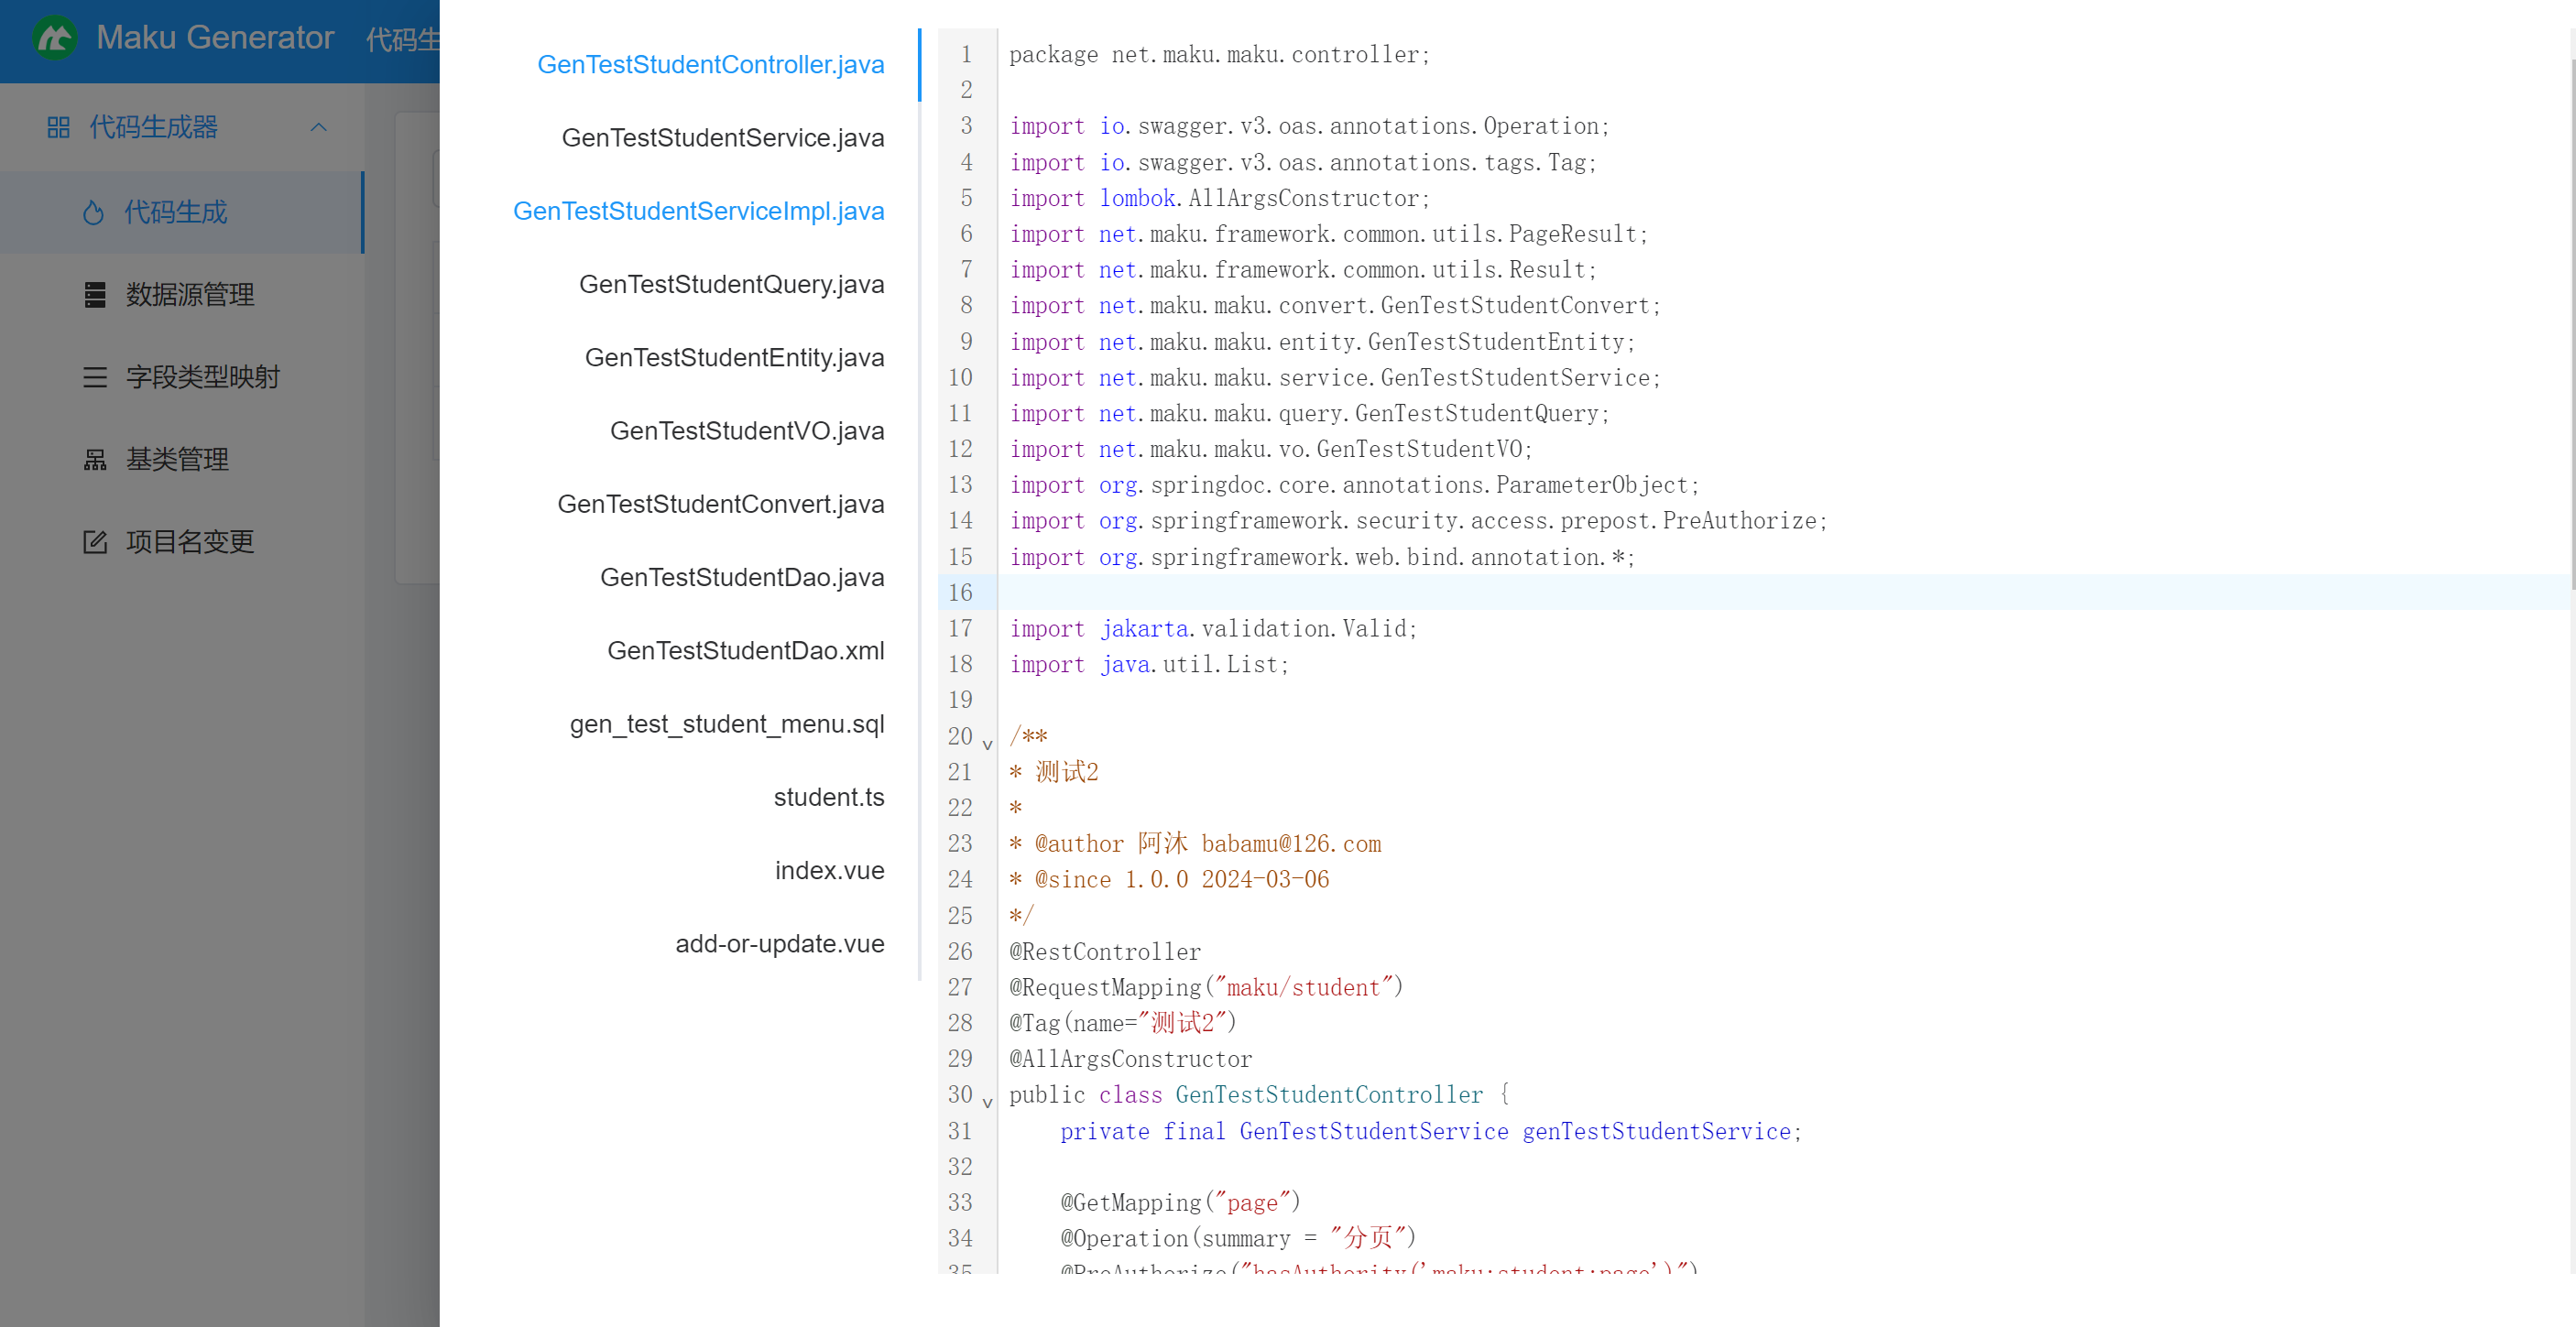Collapse the 代码生成器 menu chevron
The height and width of the screenshot is (1327, 2576).
click(318, 127)
